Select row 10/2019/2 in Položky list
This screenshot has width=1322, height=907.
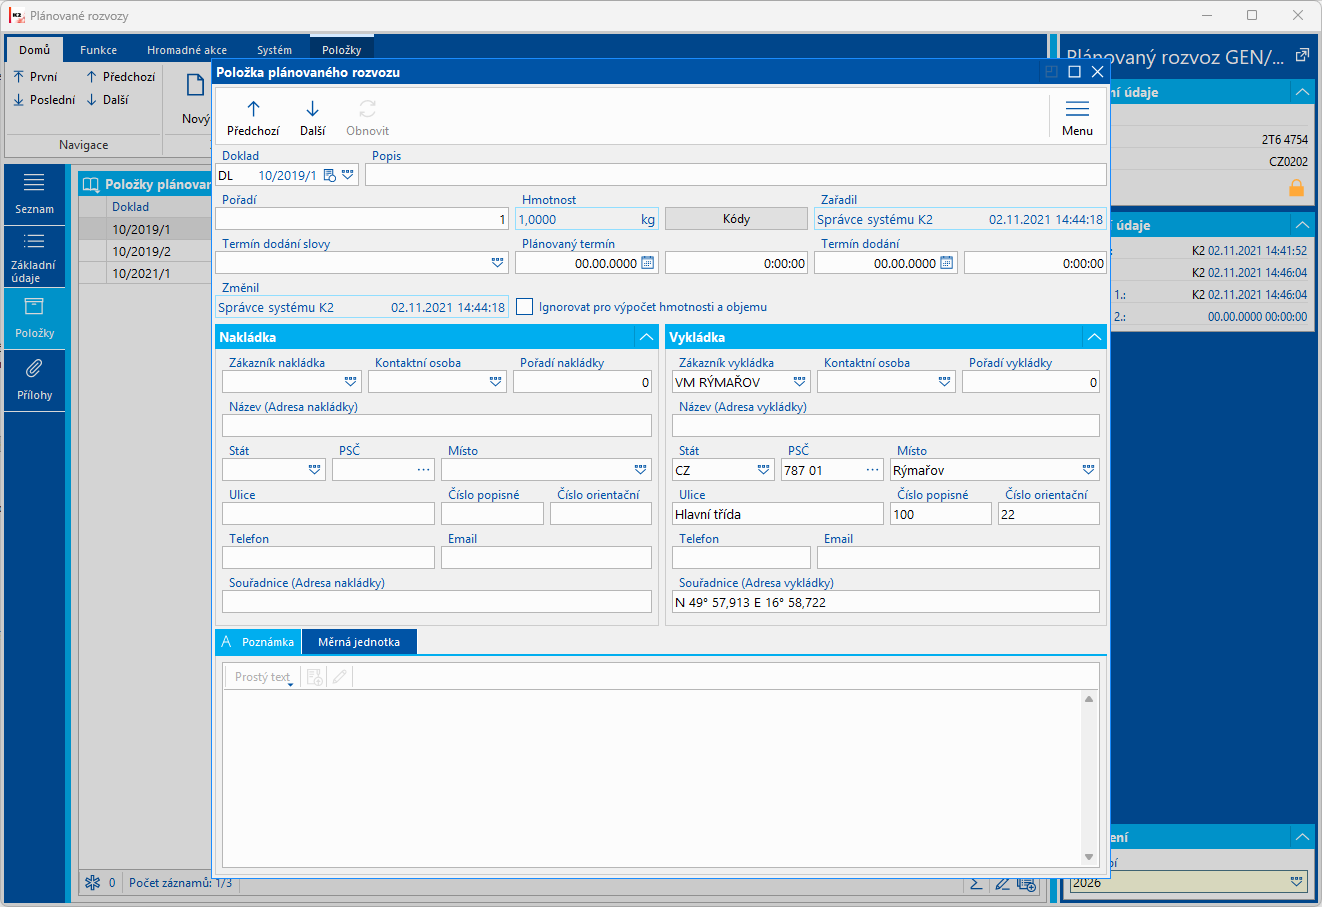(145, 252)
